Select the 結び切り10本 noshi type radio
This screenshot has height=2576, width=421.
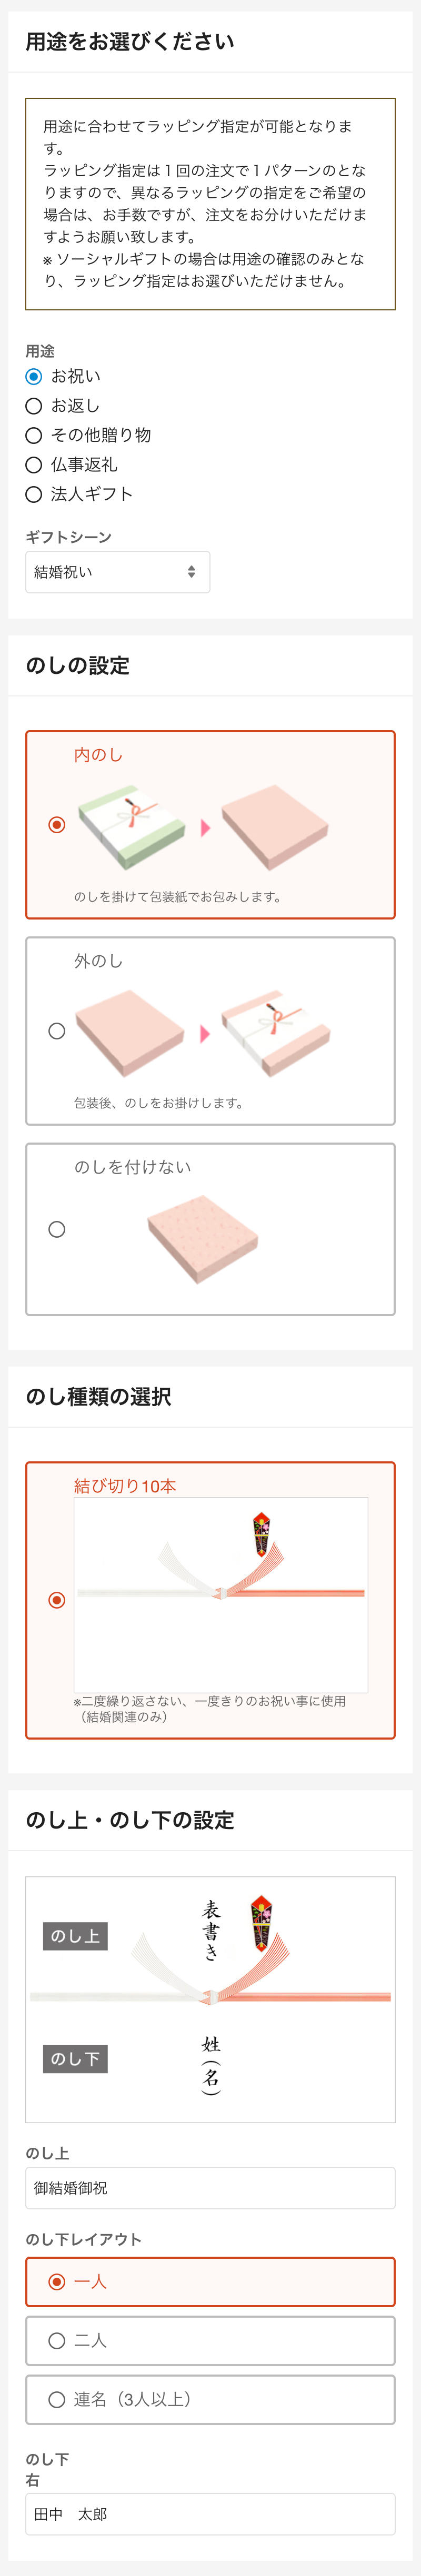coord(57,1600)
